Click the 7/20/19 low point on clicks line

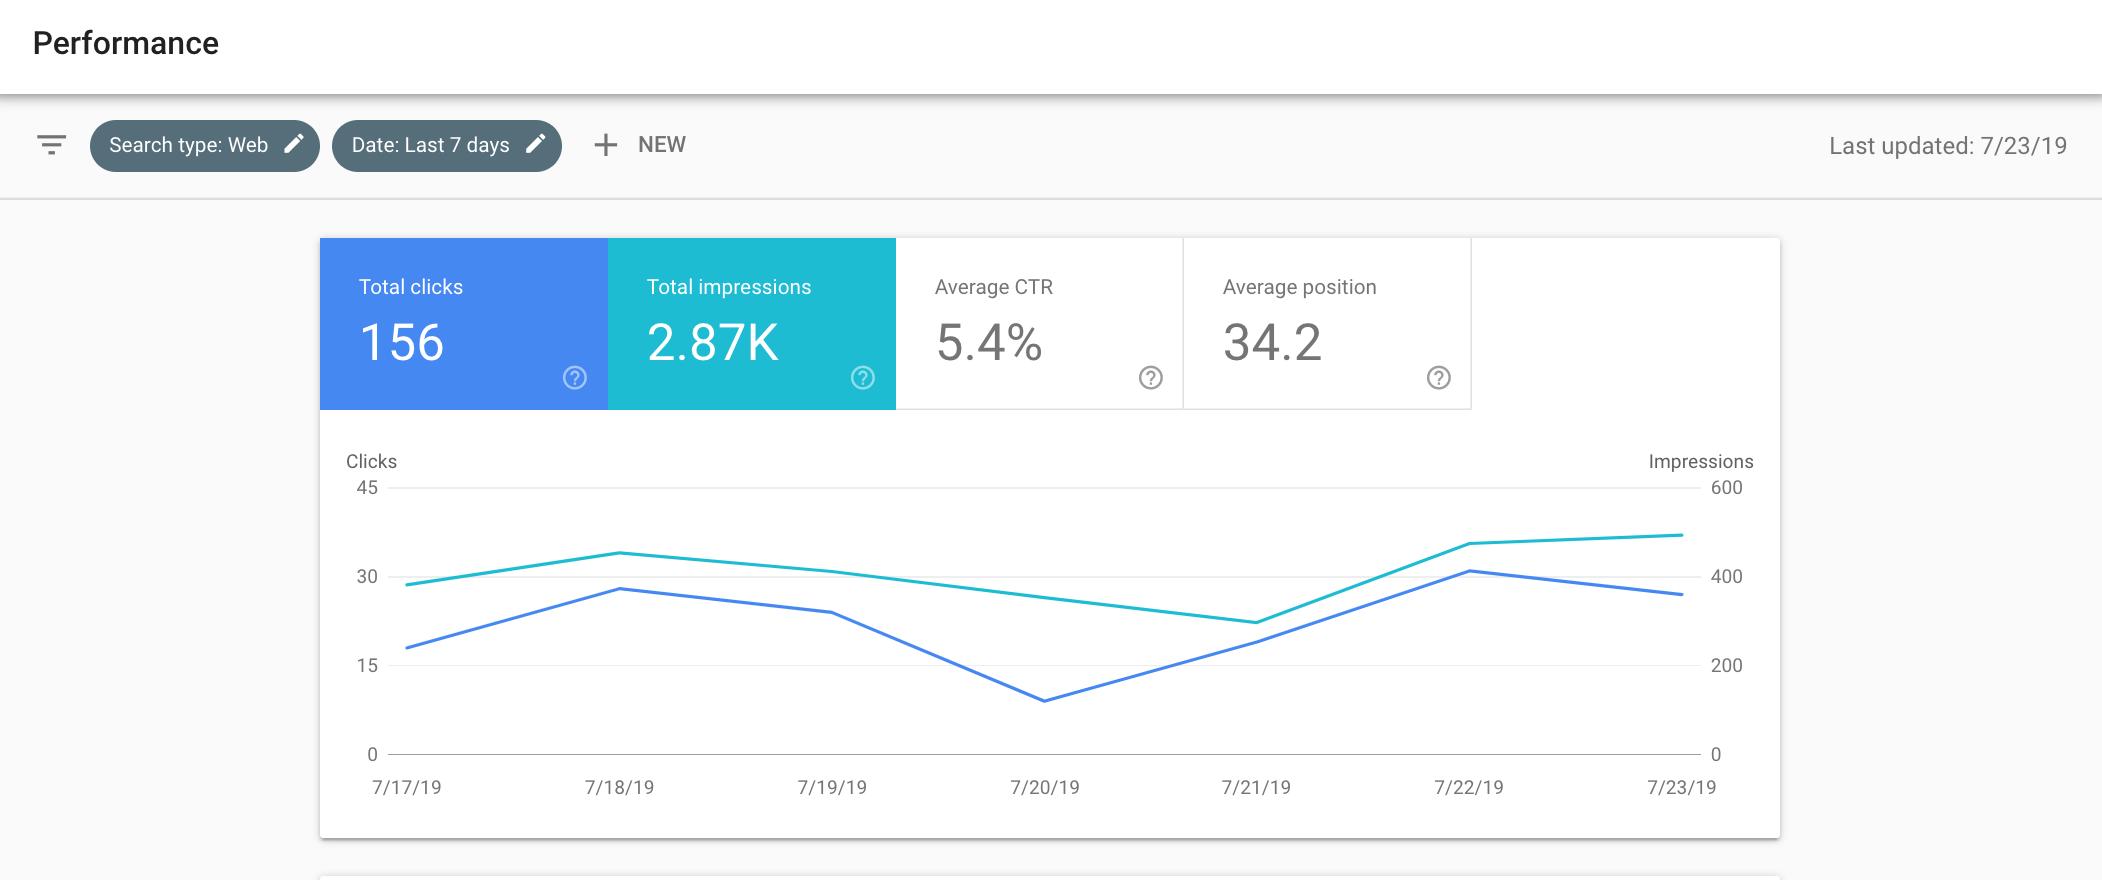coord(1045,701)
